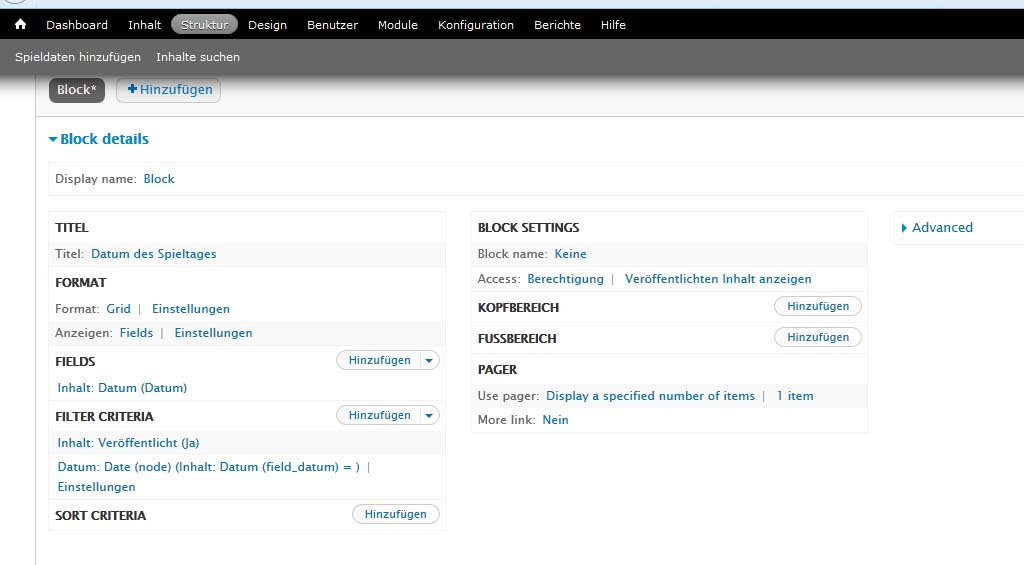The height and width of the screenshot is (565, 1024).
Task: Click the home icon in the admin bar
Action: tap(20, 25)
